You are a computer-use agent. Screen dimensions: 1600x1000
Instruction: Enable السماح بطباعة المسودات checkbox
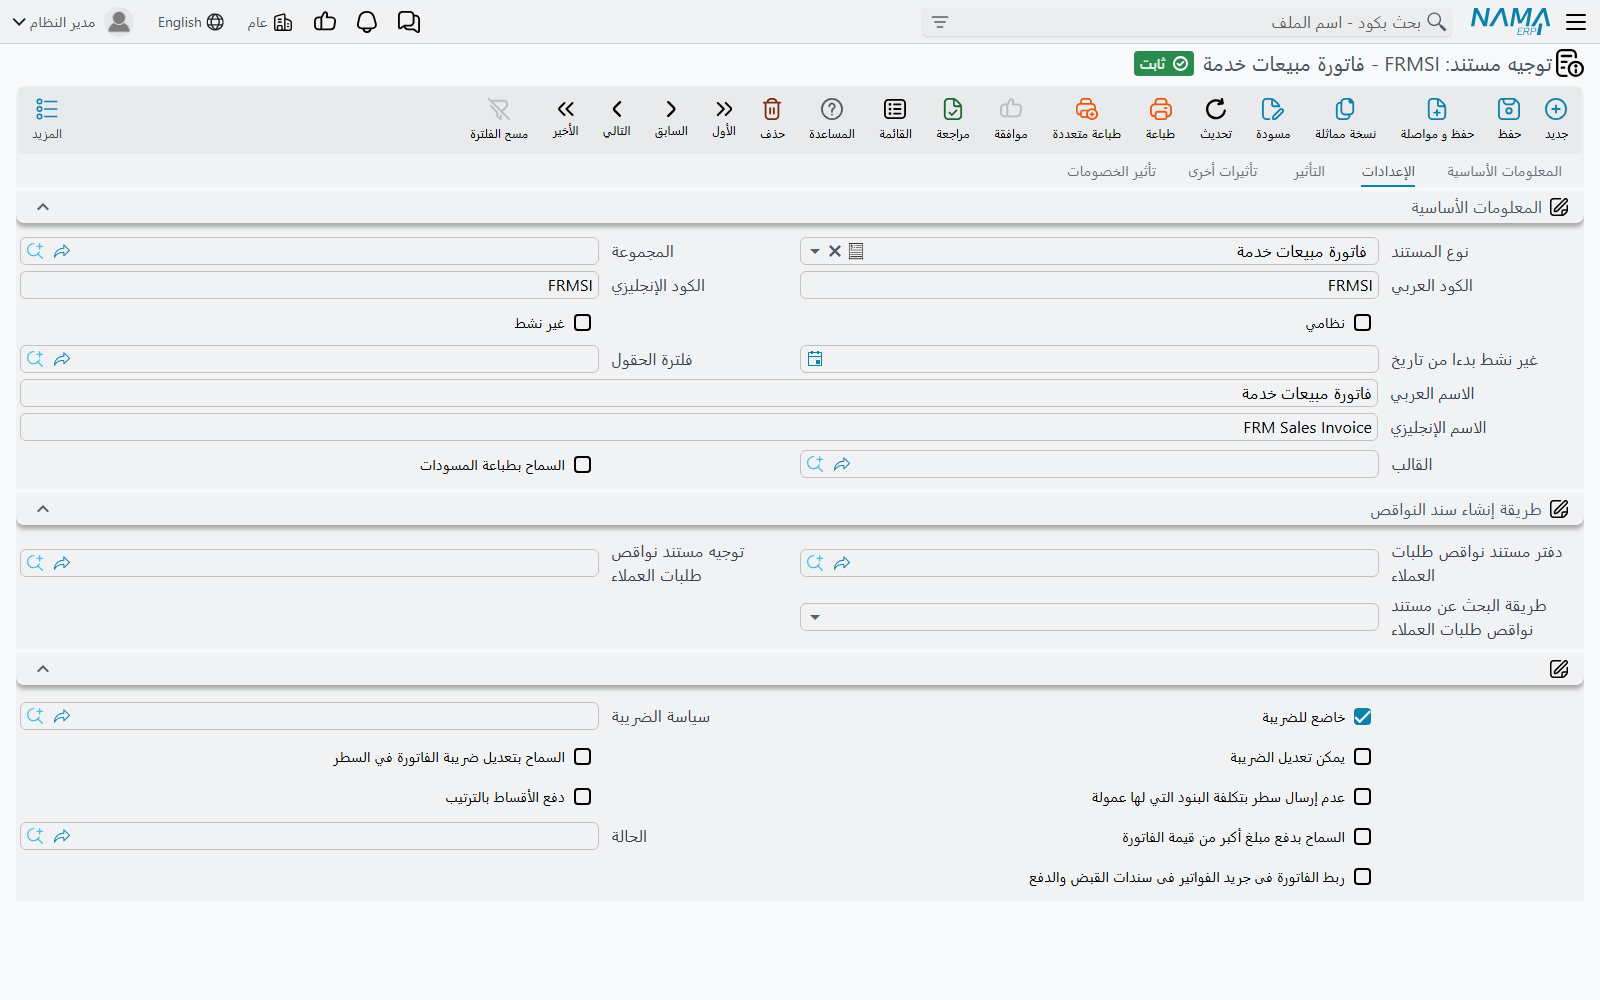pos(583,465)
